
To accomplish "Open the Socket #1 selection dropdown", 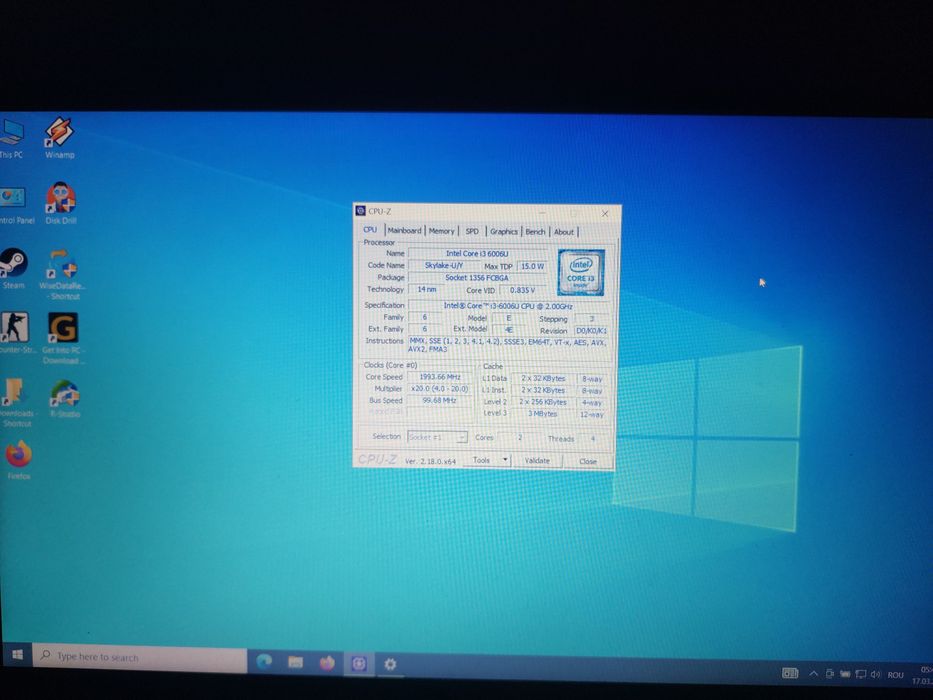I will (437, 437).
